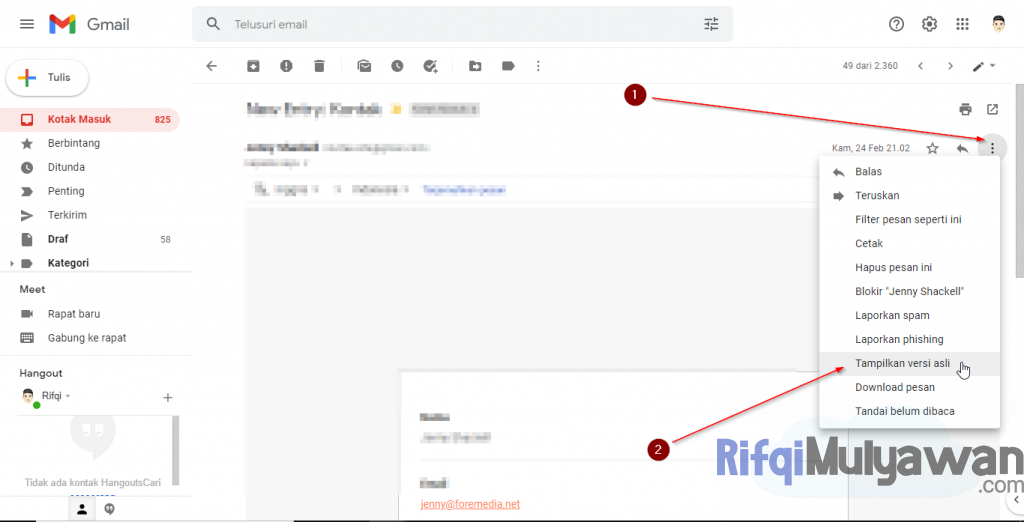This screenshot has width=1024, height=522.
Task: Report spam icon in toolbar
Action: click(x=286, y=66)
